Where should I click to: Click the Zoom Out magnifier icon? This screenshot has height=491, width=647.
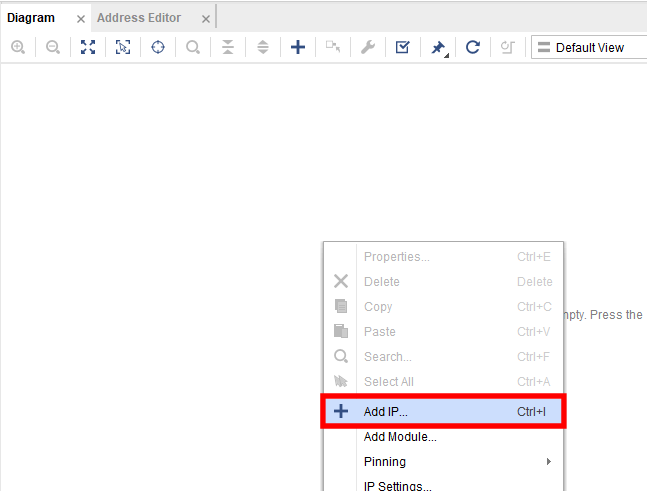(53, 47)
